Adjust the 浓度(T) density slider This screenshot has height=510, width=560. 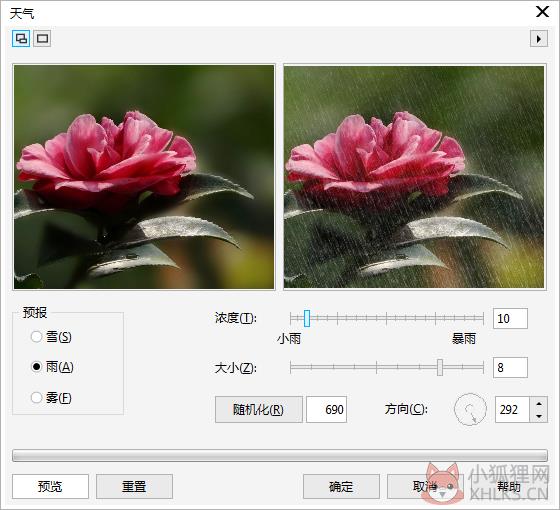(x=307, y=318)
